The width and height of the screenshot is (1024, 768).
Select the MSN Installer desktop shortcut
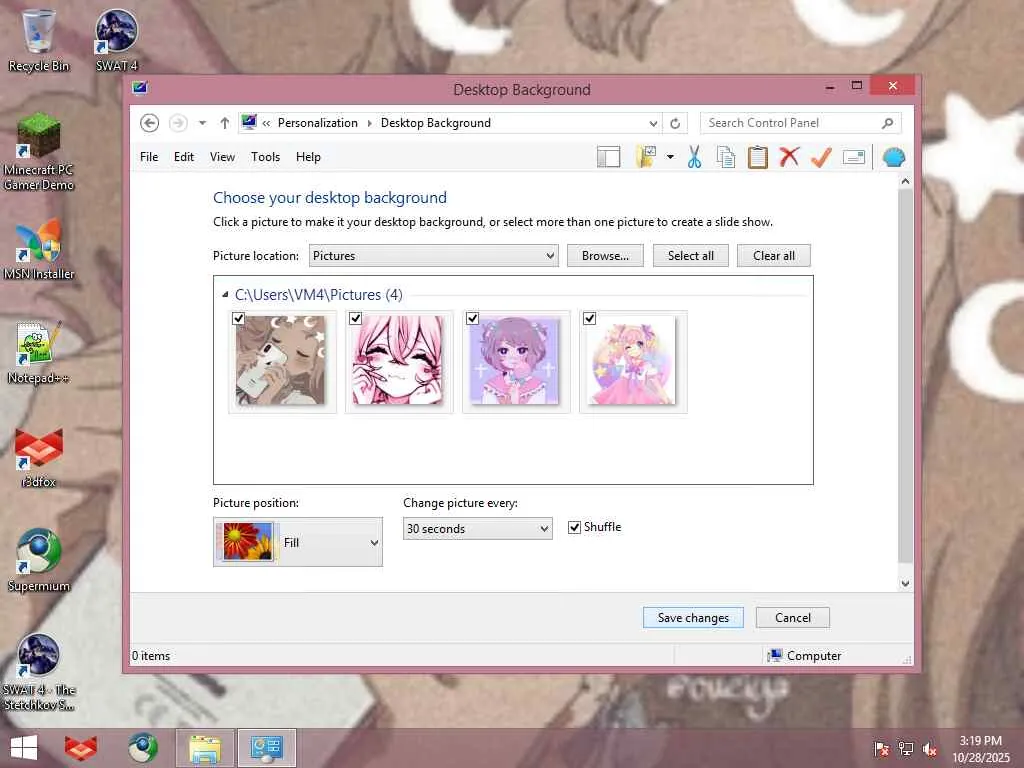click(39, 249)
